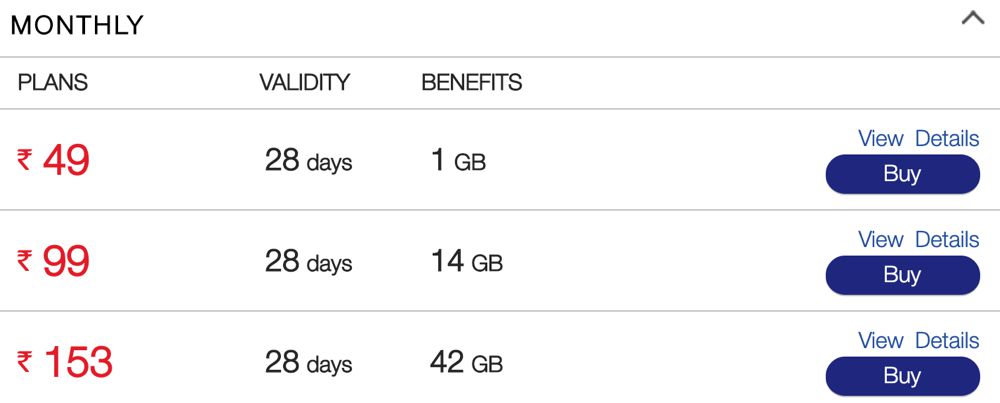1000x403 pixels.
Task: Select the ₹153 plan price
Action: pos(65,363)
